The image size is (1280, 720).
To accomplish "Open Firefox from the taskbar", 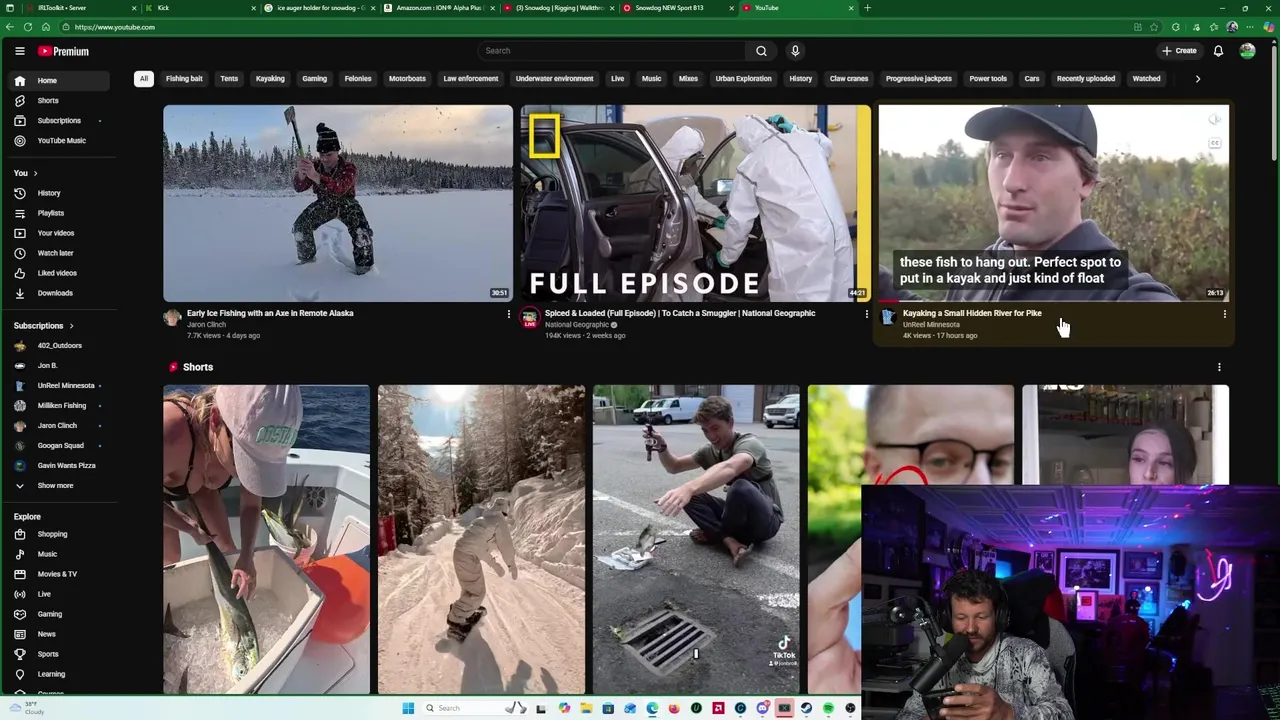I will 674,708.
